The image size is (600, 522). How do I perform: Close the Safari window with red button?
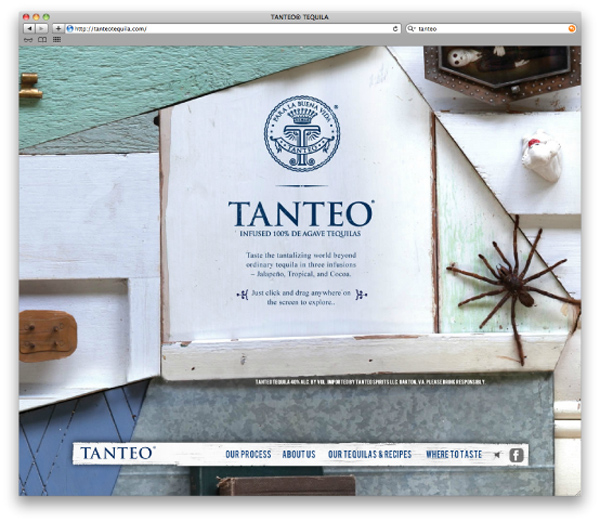coord(26,17)
